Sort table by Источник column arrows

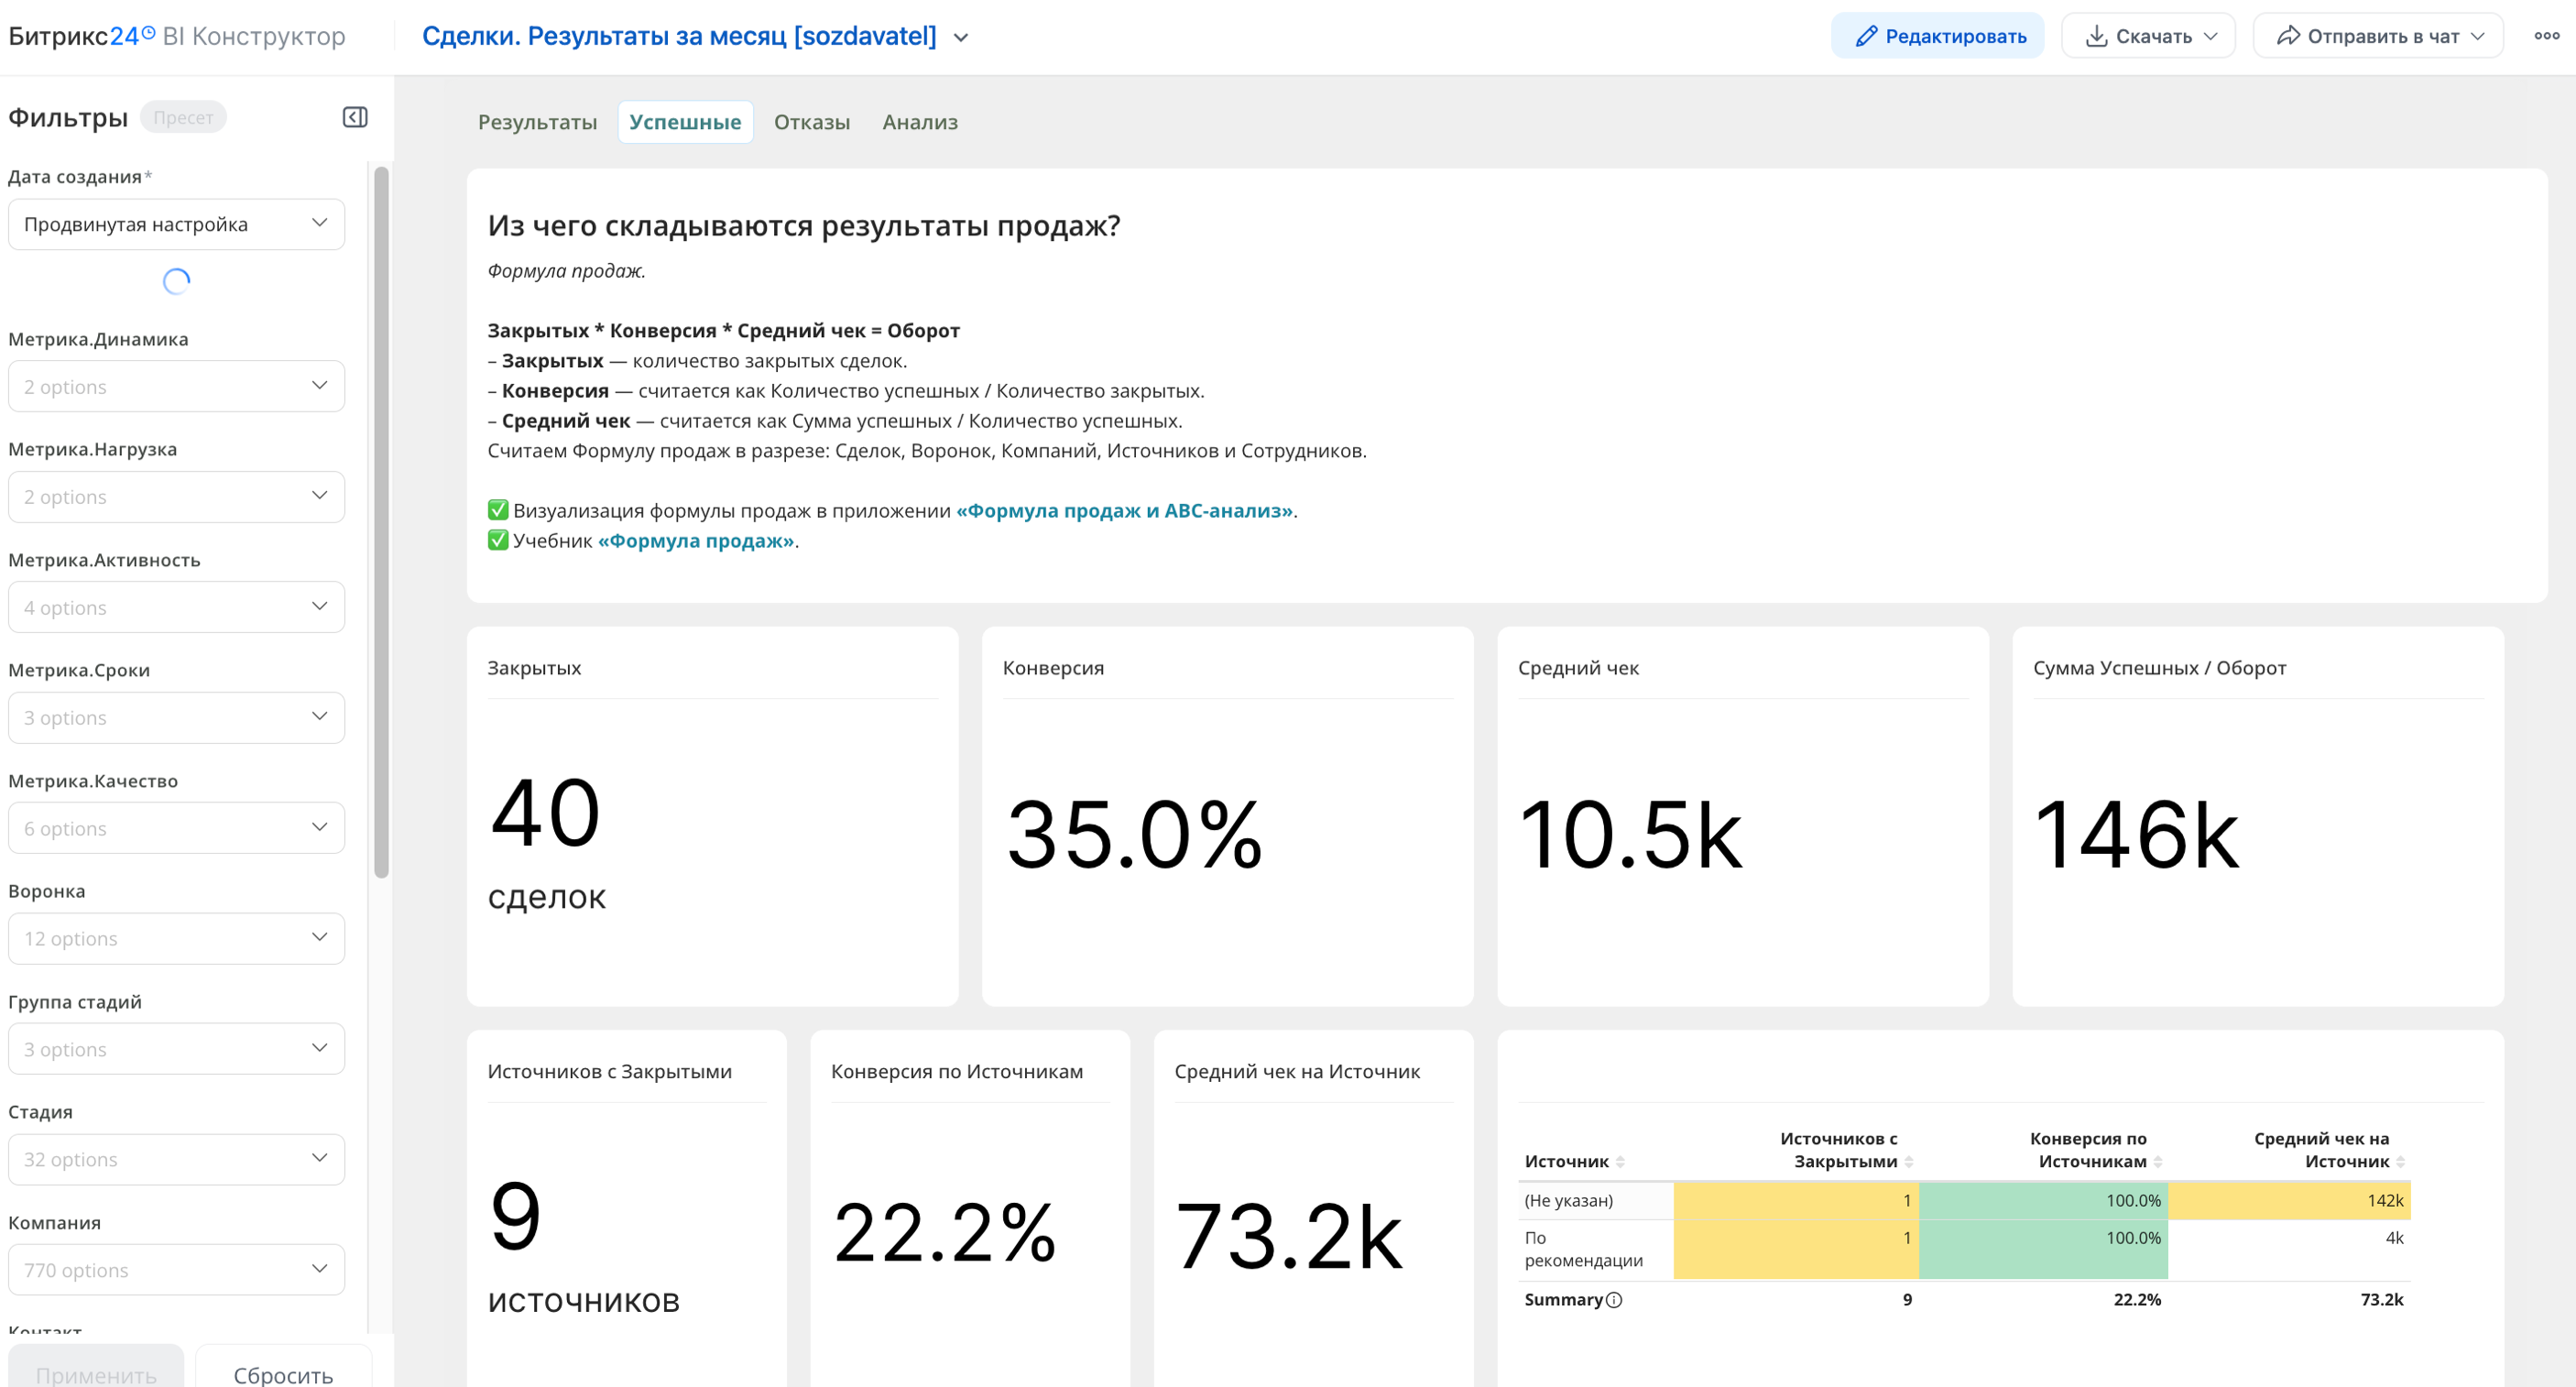[1620, 1162]
